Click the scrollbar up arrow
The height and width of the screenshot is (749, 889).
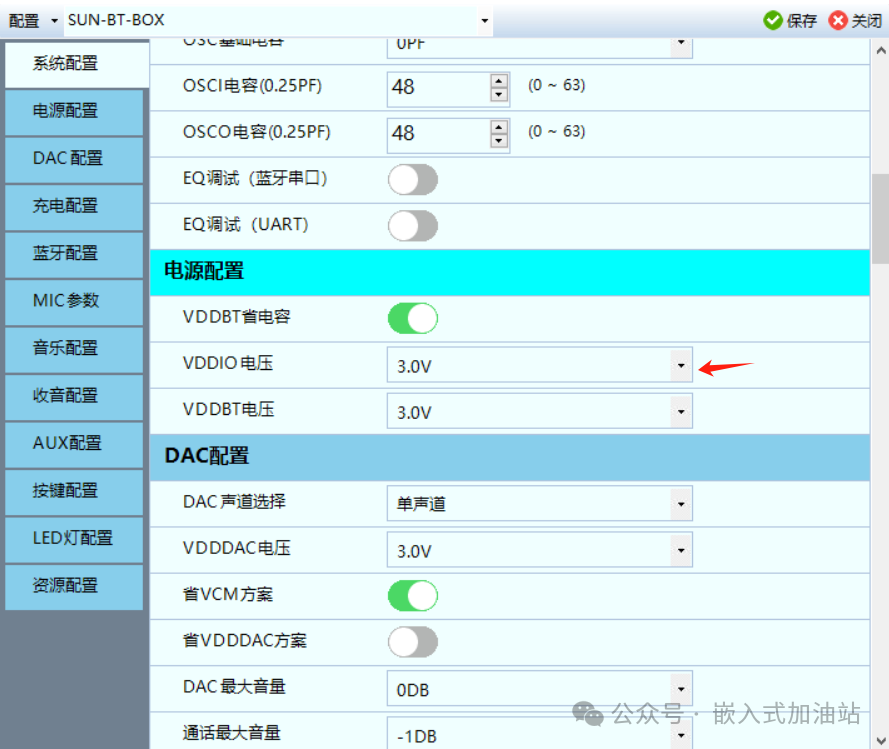tap(880, 50)
